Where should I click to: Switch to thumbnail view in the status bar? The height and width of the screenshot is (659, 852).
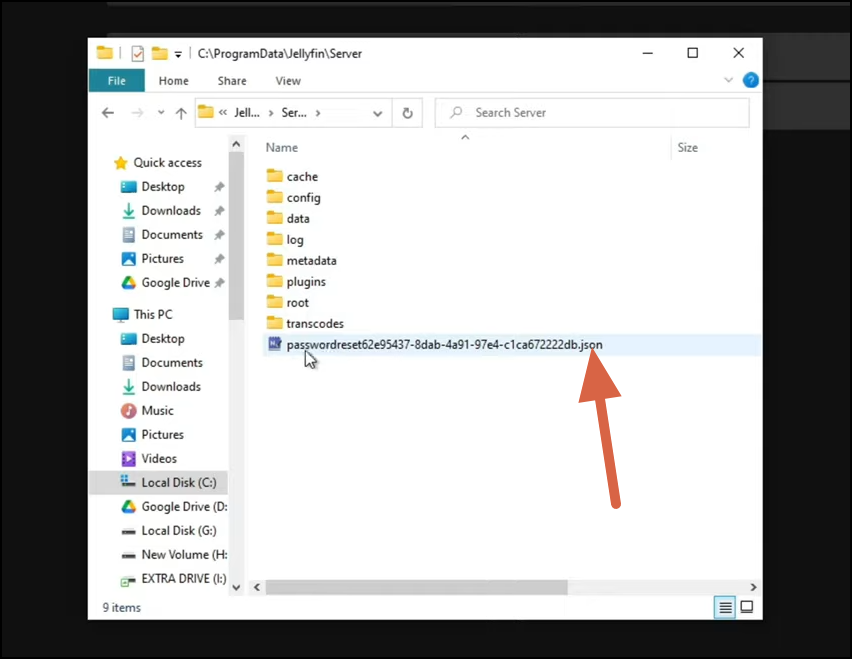click(746, 607)
